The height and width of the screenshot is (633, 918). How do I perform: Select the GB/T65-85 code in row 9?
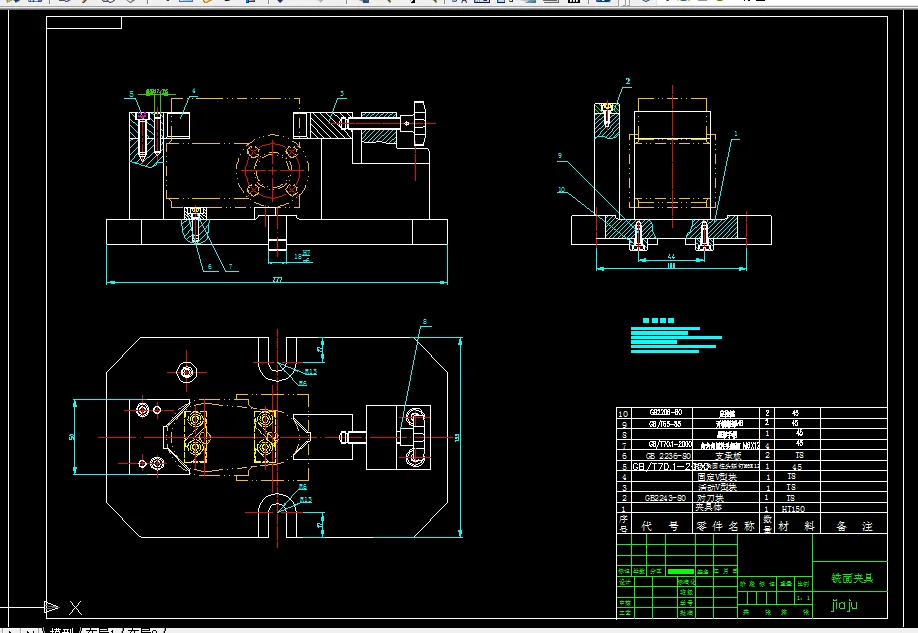coord(664,423)
